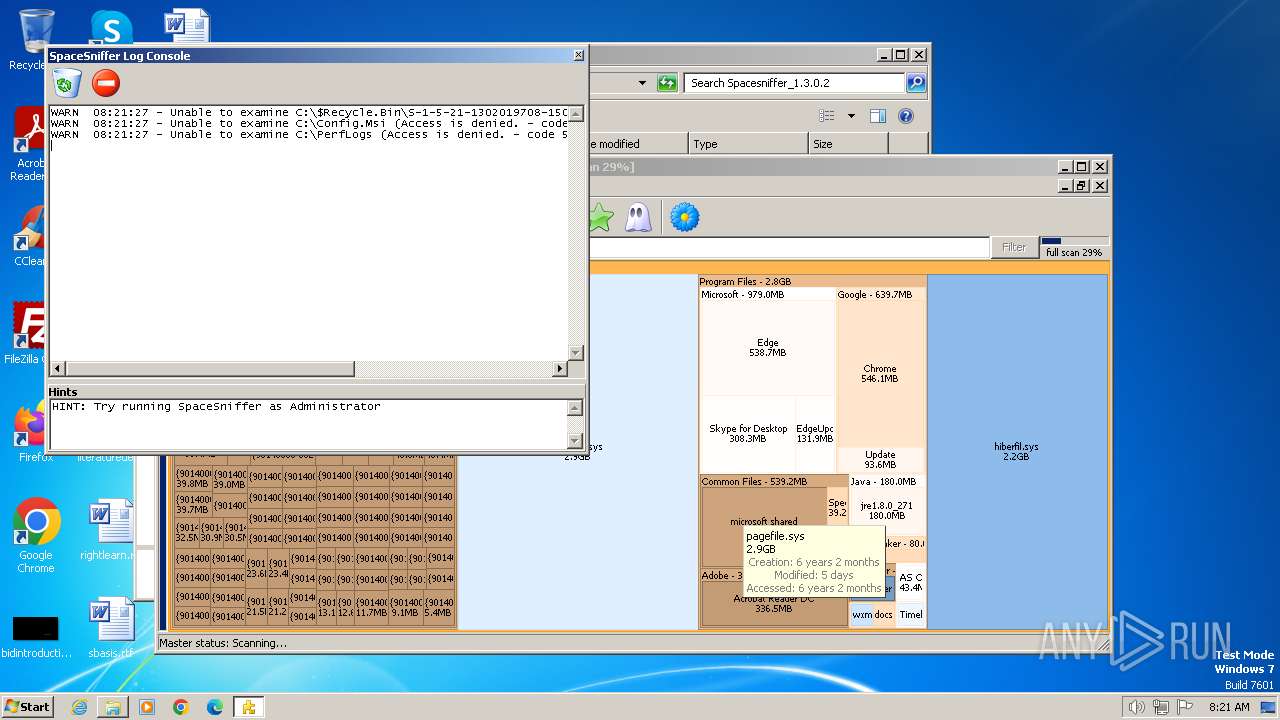Open Explorer help with the question mark icon
This screenshot has width=1280, height=720.
tap(905, 116)
